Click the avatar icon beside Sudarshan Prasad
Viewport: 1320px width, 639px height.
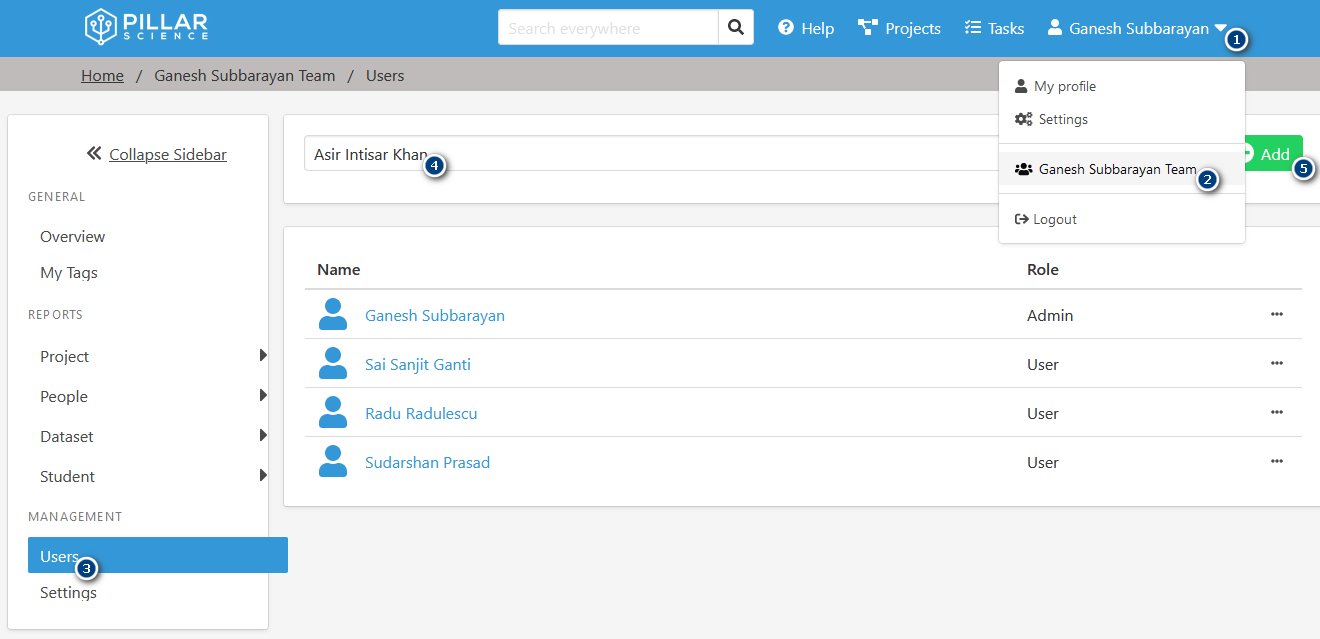coord(332,462)
